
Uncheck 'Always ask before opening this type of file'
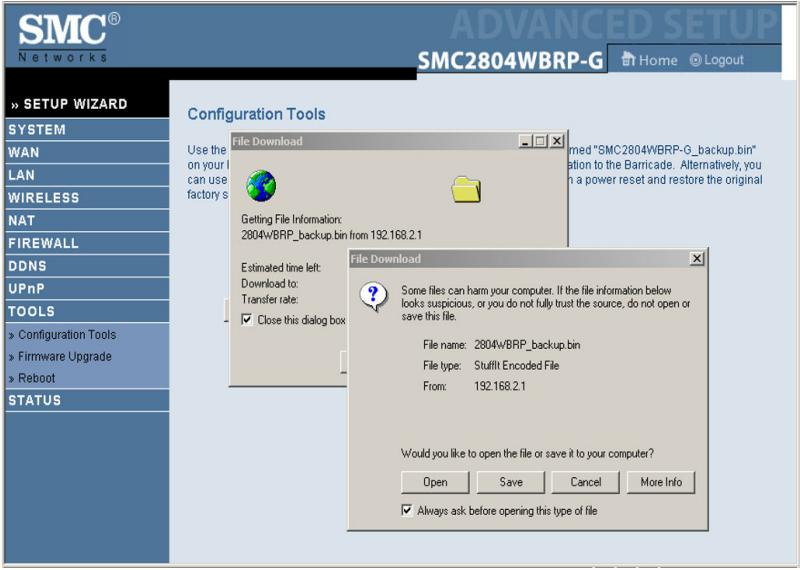pyautogui.click(x=407, y=510)
